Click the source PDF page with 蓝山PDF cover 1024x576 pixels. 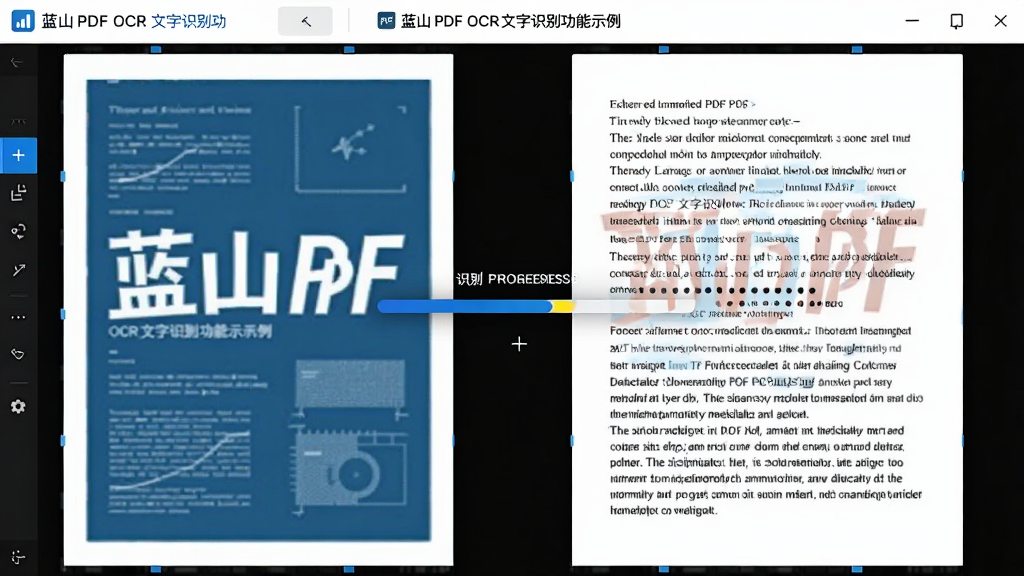pos(258,310)
